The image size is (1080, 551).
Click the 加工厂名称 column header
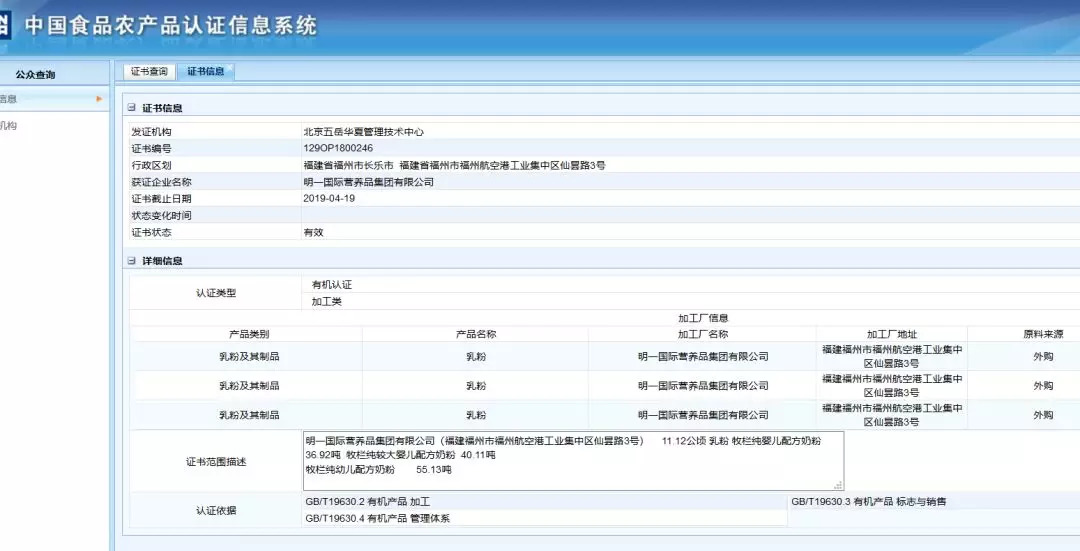pos(703,334)
